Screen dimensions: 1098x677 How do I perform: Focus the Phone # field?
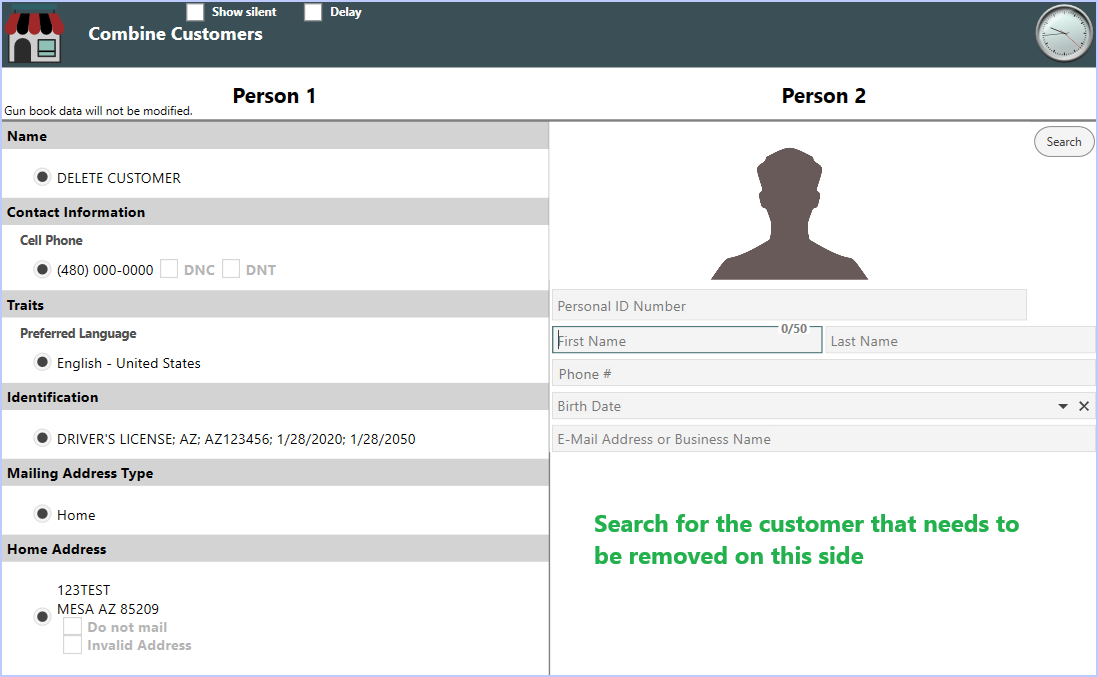click(x=824, y=374)
